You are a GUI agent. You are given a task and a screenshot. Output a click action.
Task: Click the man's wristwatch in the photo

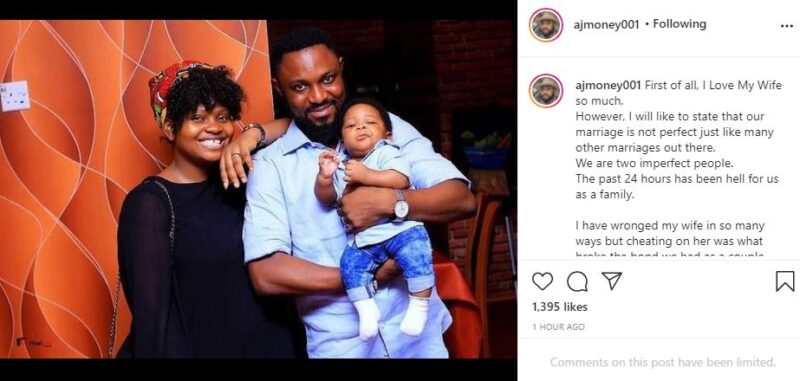401,207
